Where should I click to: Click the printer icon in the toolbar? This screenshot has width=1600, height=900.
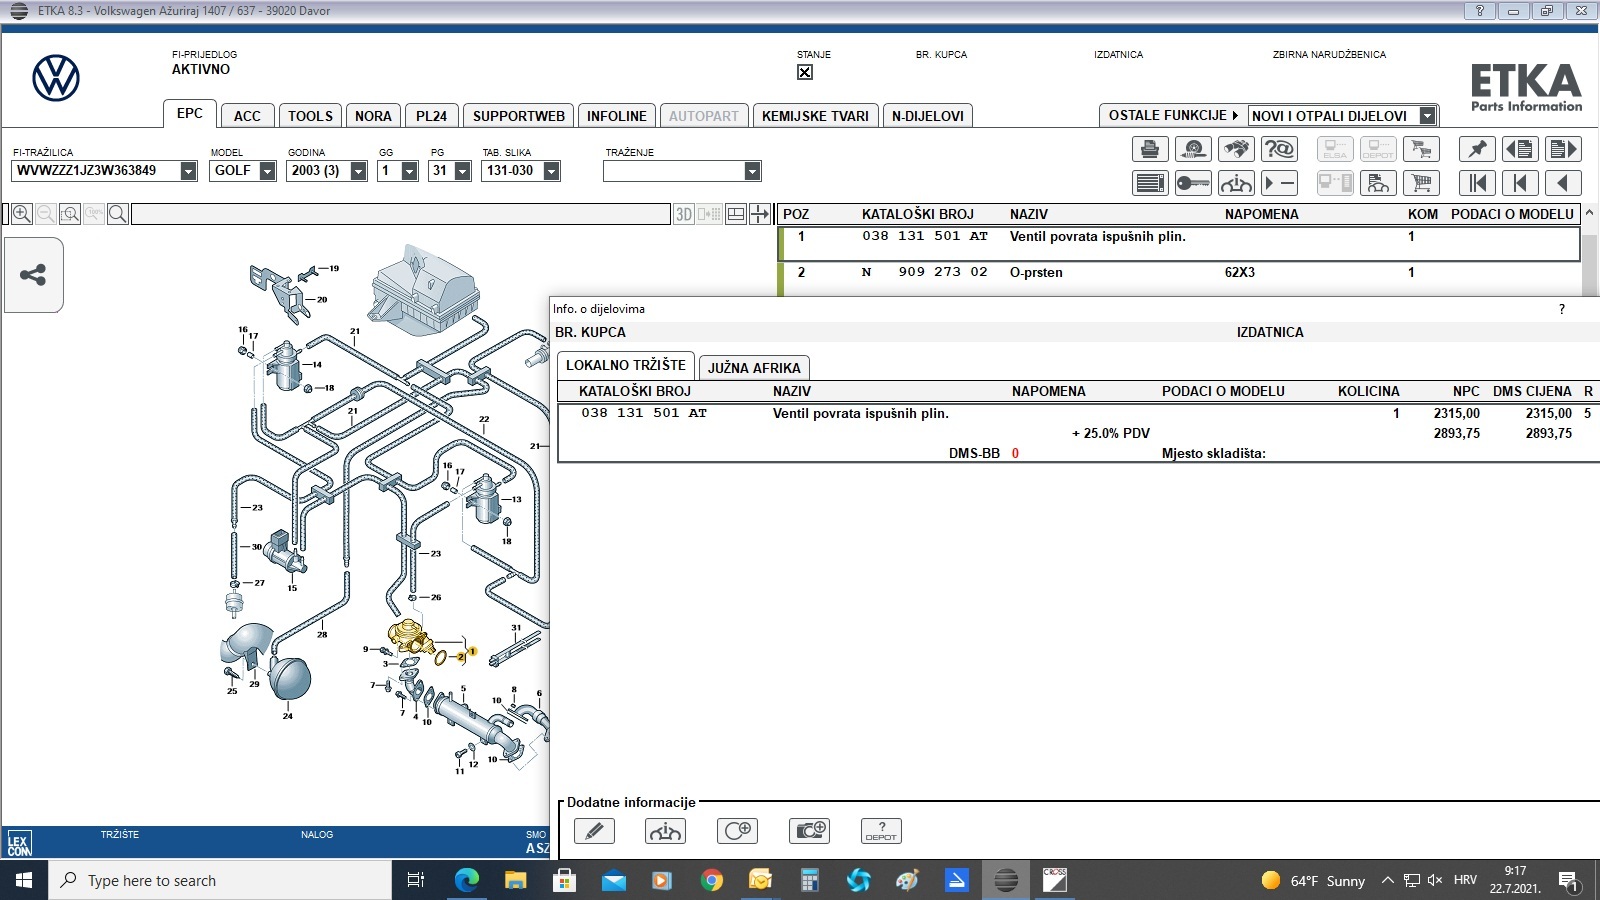1150,150
